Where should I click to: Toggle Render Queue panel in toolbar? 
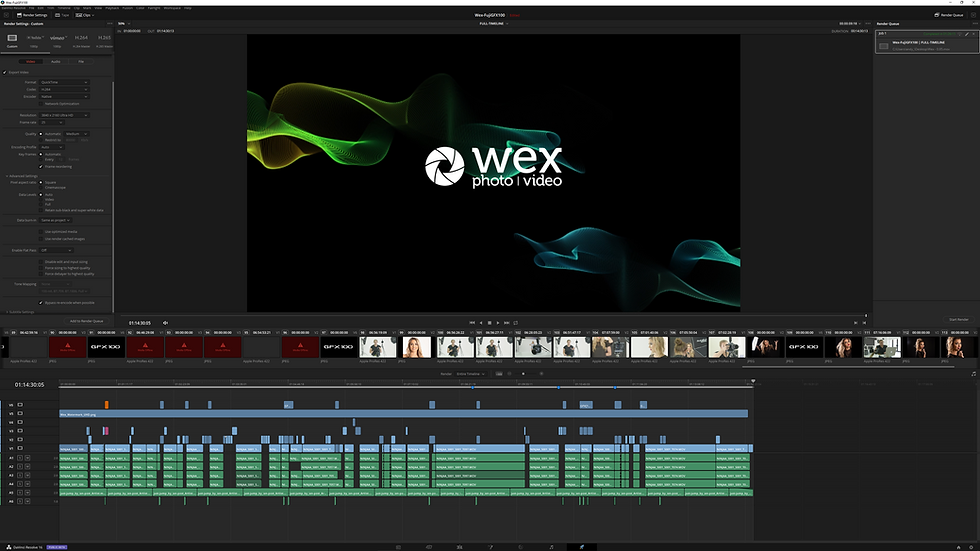(949, 15)
